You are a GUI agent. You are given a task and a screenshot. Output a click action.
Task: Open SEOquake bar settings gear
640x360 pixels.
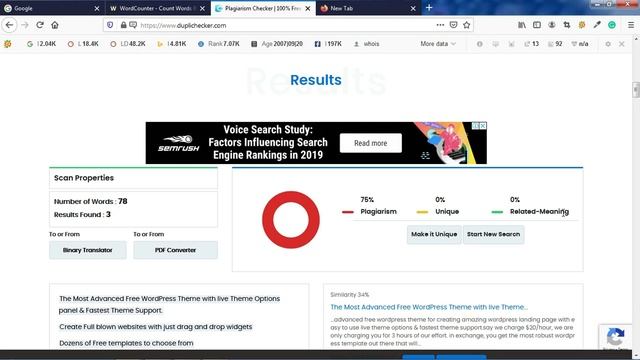click(x=608, y=44)
